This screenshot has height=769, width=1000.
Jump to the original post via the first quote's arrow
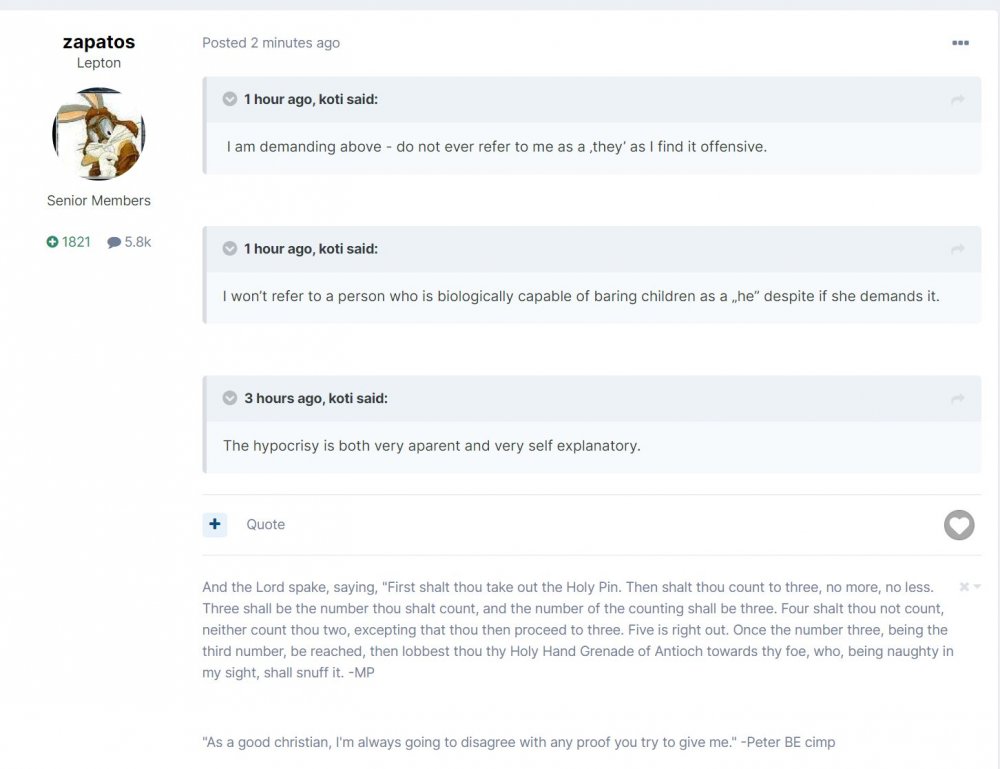(x=957, y=100)
